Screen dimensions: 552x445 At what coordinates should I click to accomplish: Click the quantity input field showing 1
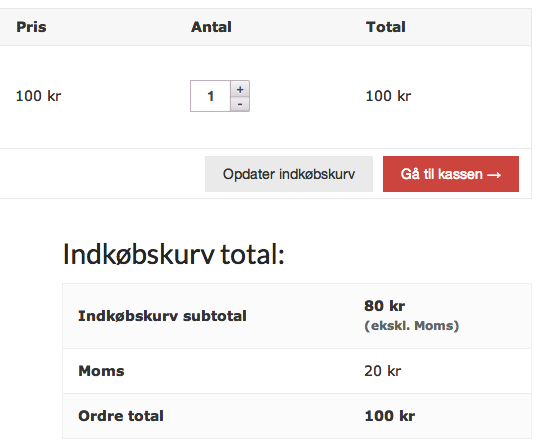pyautogui.click(x=211, y=96)
